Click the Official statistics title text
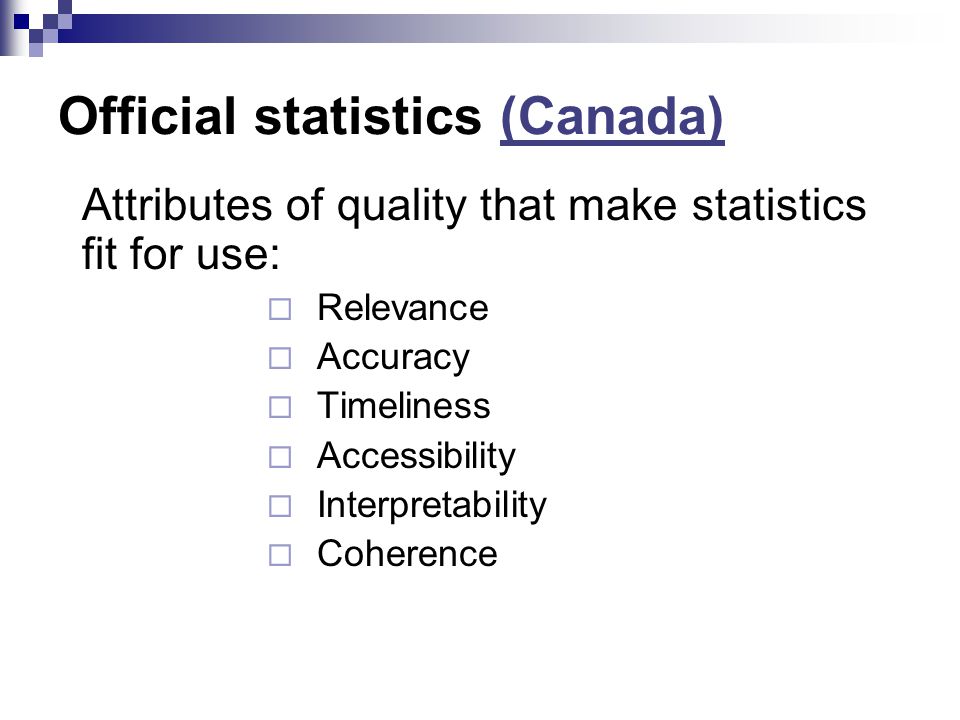The image size is (960, 720). coord(270,116)
